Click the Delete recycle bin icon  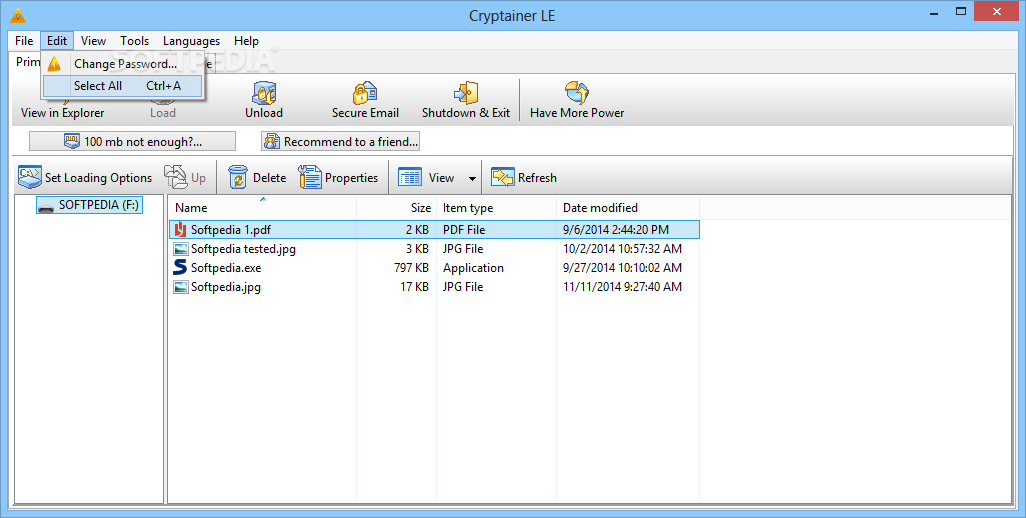pos(238,177)
